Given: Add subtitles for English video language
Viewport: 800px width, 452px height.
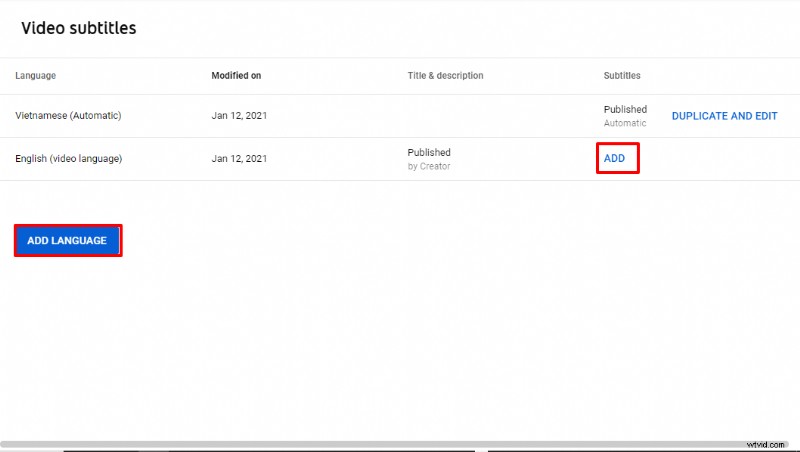Looking at the screenshot, I should coord(614,158).
